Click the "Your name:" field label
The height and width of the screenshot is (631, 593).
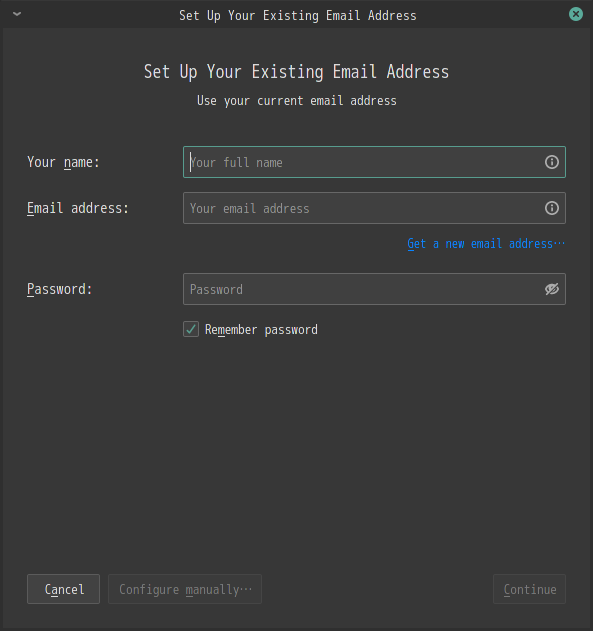click(x=63, y=162)
